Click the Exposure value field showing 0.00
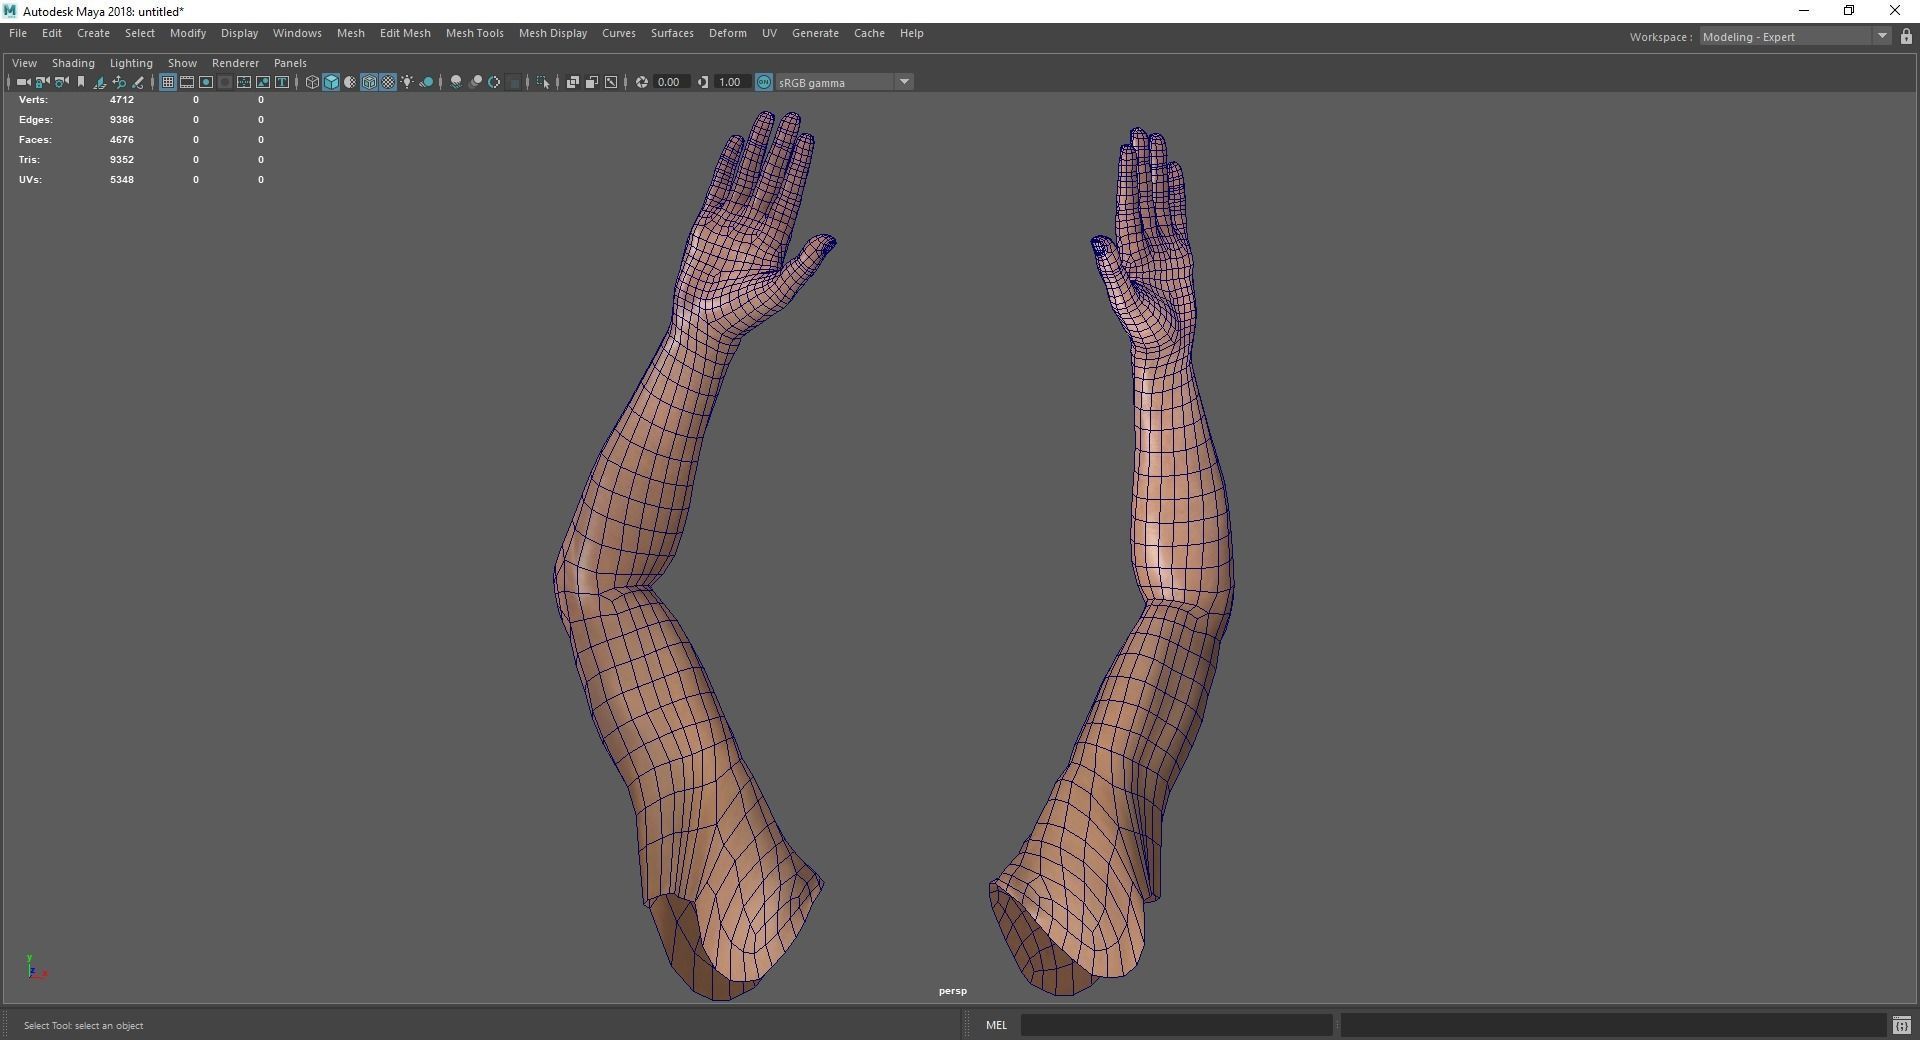The width and height of the screenshot is (1920, 1040). point(670,82)
